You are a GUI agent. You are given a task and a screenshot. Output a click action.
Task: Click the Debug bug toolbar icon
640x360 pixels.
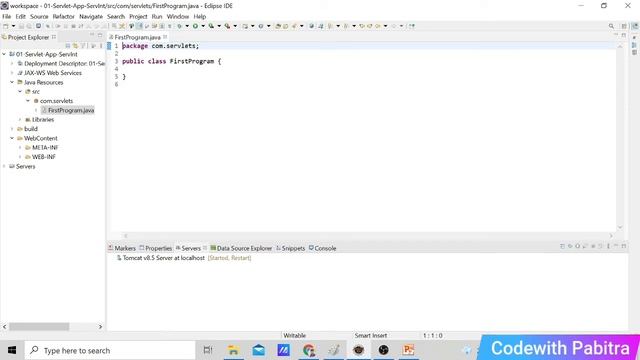click(x=180, y=26)
